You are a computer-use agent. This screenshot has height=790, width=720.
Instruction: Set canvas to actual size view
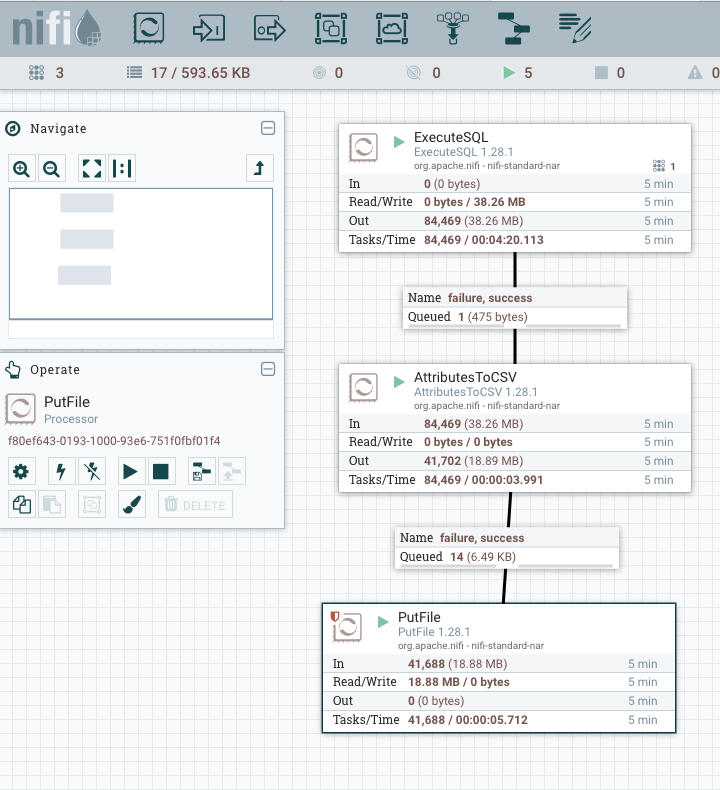pyautogui.click(x=122, y=168)
